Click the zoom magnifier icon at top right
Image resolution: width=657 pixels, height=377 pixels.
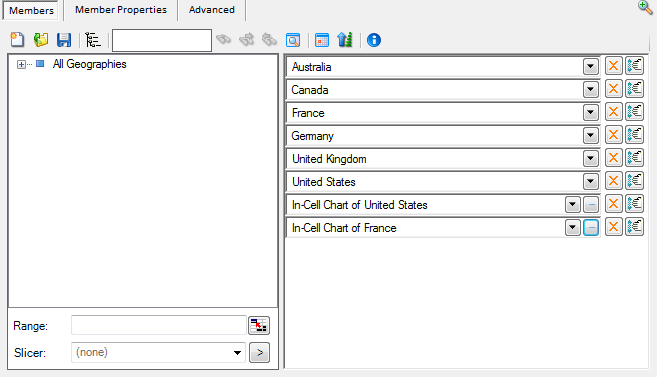(x=645, y=7)
